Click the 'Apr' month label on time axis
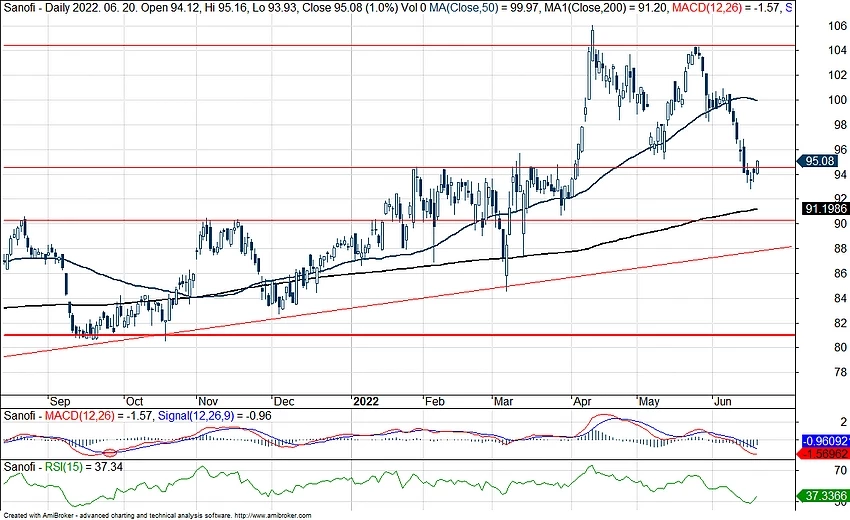850x520 pixels. click(582, 401)
